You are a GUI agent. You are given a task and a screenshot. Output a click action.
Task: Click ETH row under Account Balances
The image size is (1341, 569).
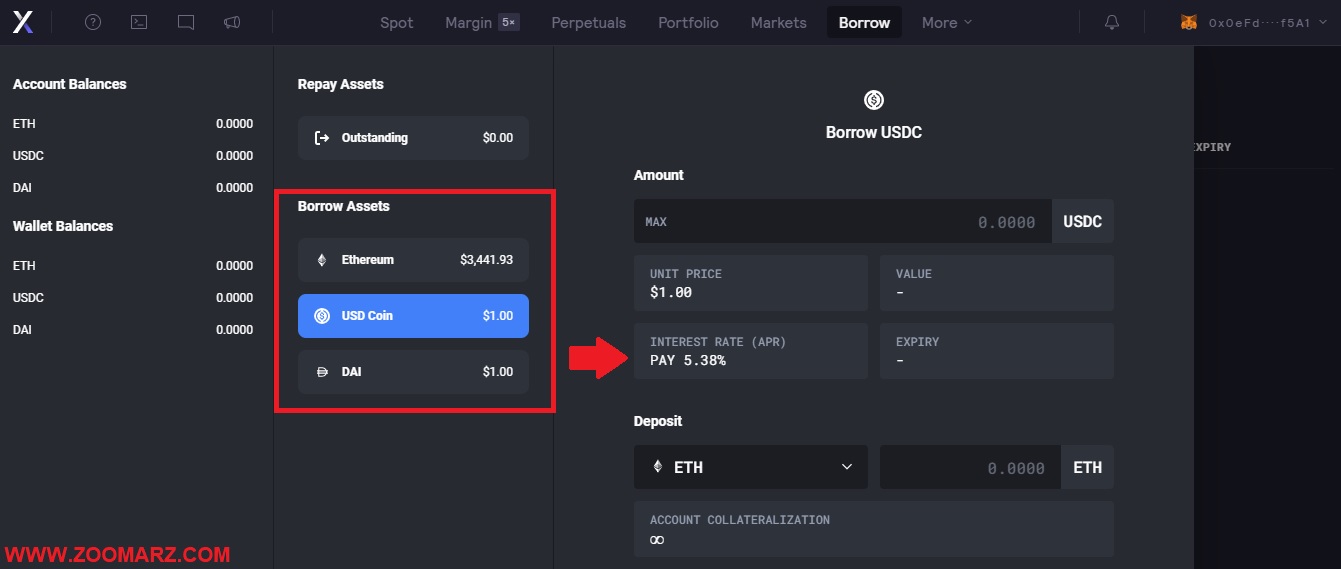[x=133, y=124]
